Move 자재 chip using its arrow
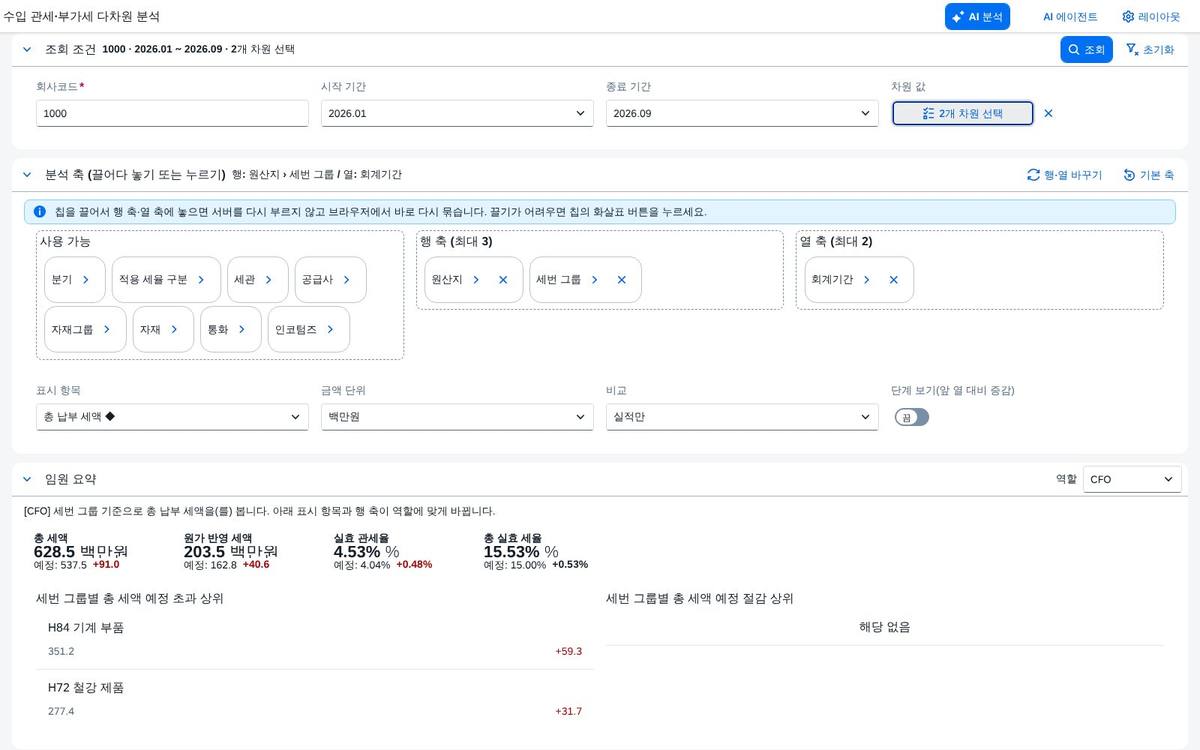The width and height of the screenshot is (1200, 750). [x=174, y=329]
